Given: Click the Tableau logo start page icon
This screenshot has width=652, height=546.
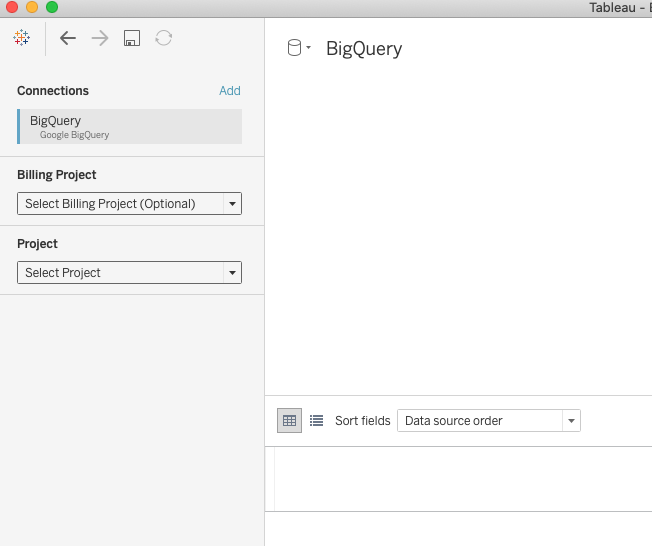Looking at the screenshot, I should [x=21, y=38].
